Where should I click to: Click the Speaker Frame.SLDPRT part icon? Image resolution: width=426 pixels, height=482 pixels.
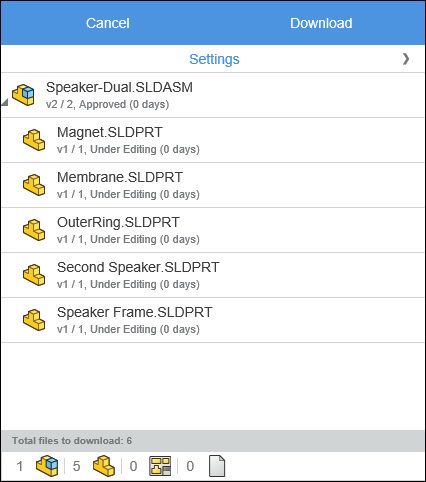(x=34, y=320)
